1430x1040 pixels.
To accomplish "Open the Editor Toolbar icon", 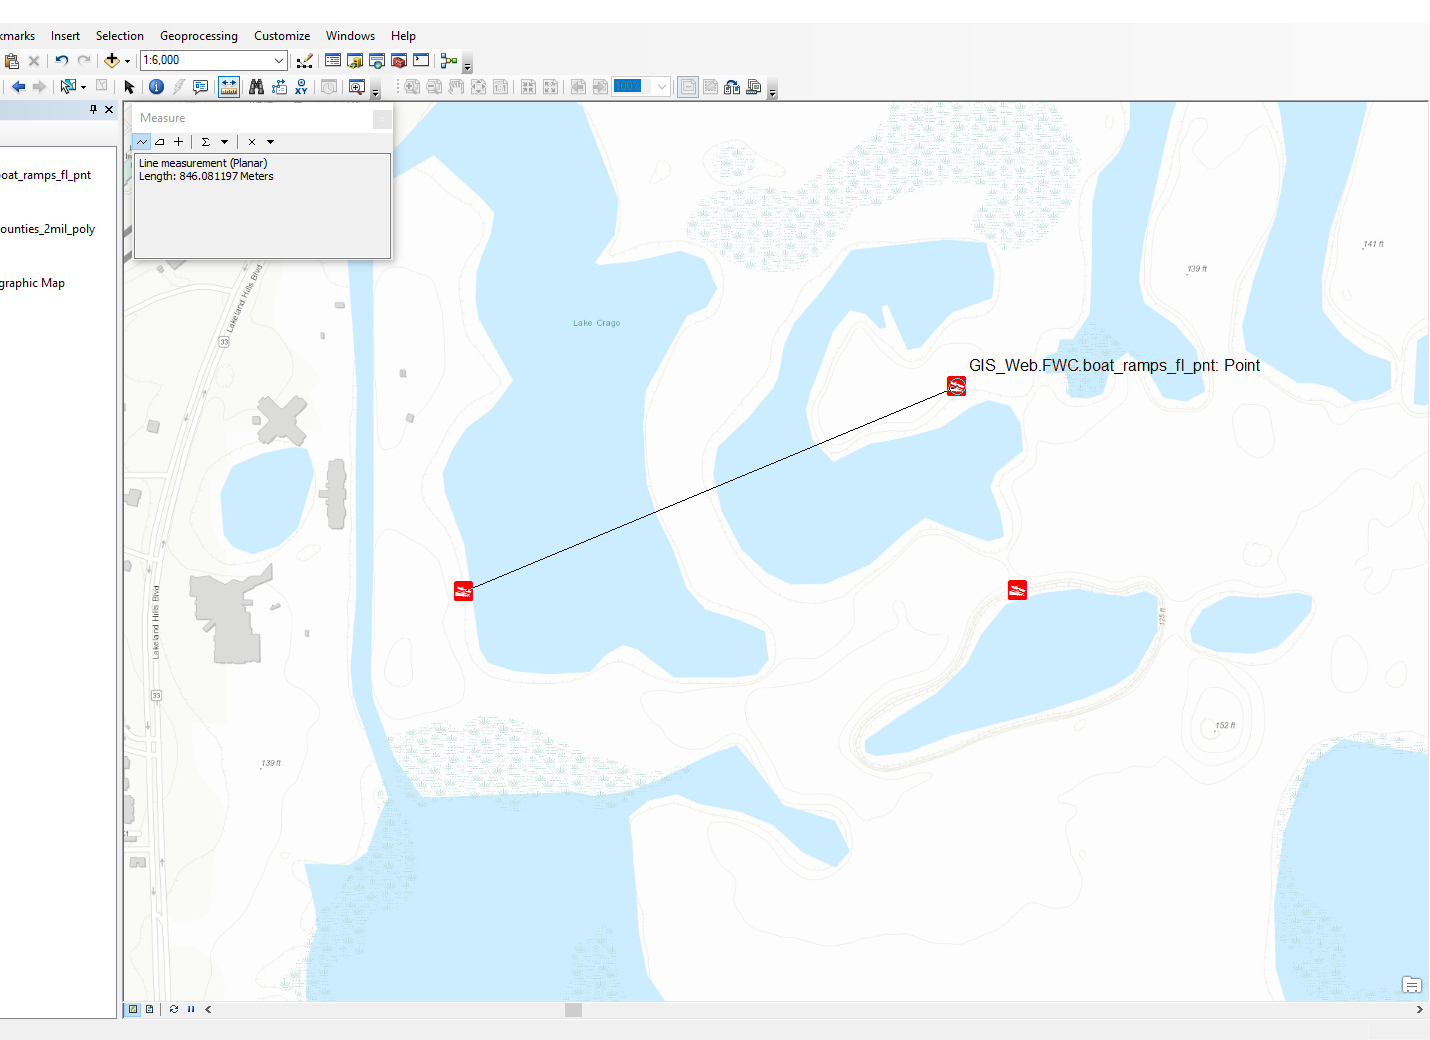I will pos(305,61).
